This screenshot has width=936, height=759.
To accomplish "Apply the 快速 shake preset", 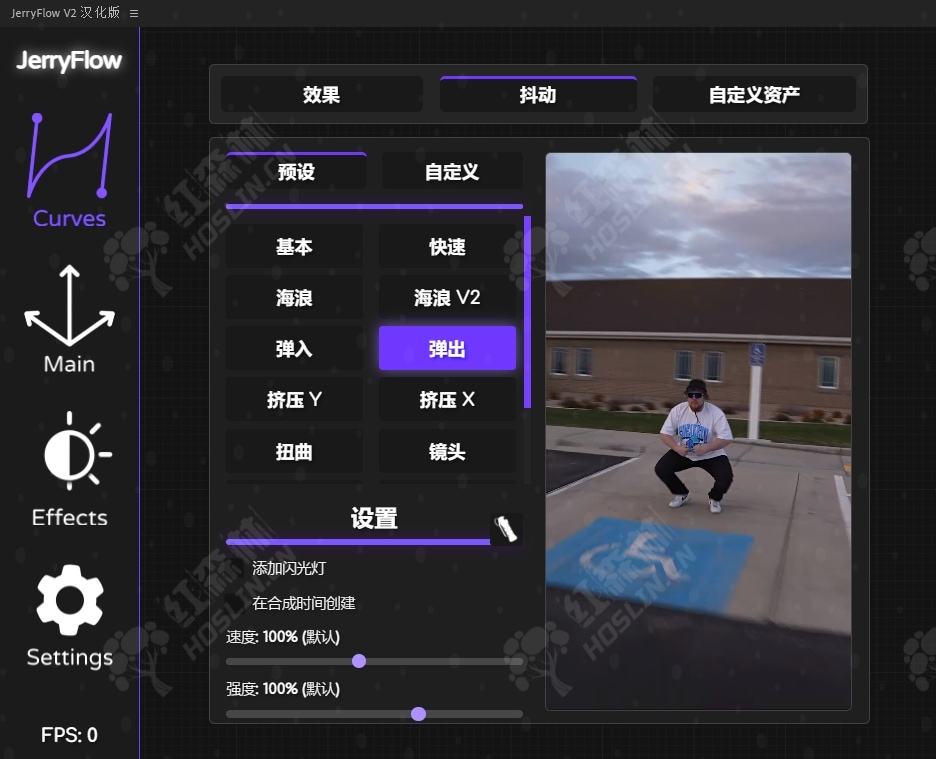I will [447, 247].
